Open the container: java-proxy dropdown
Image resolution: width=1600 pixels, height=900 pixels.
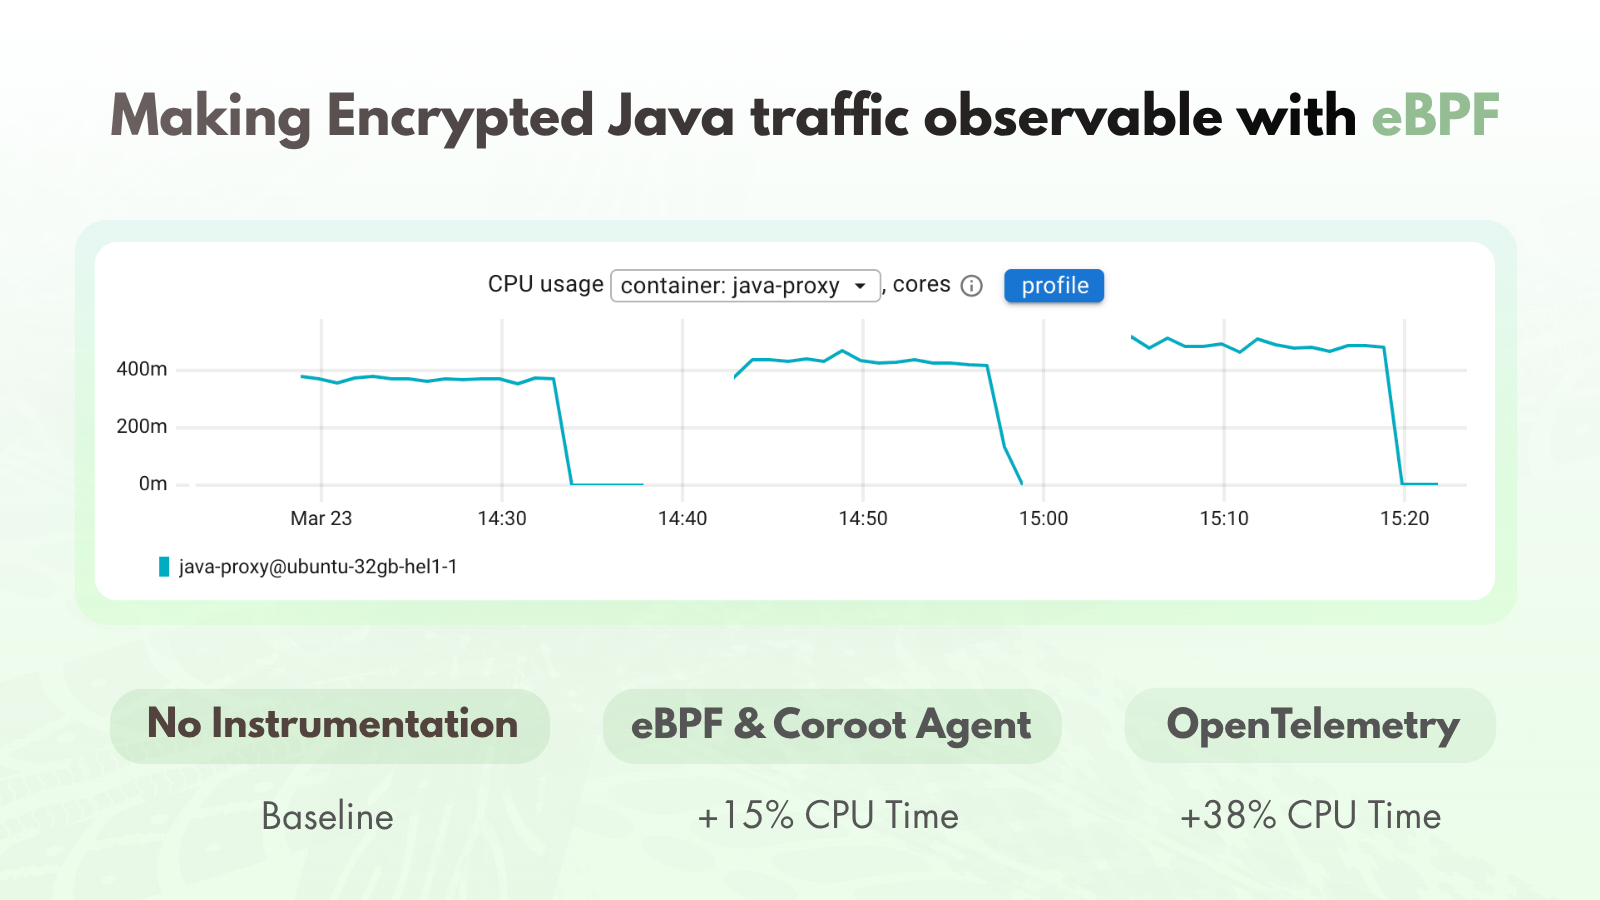click(745, 286)
